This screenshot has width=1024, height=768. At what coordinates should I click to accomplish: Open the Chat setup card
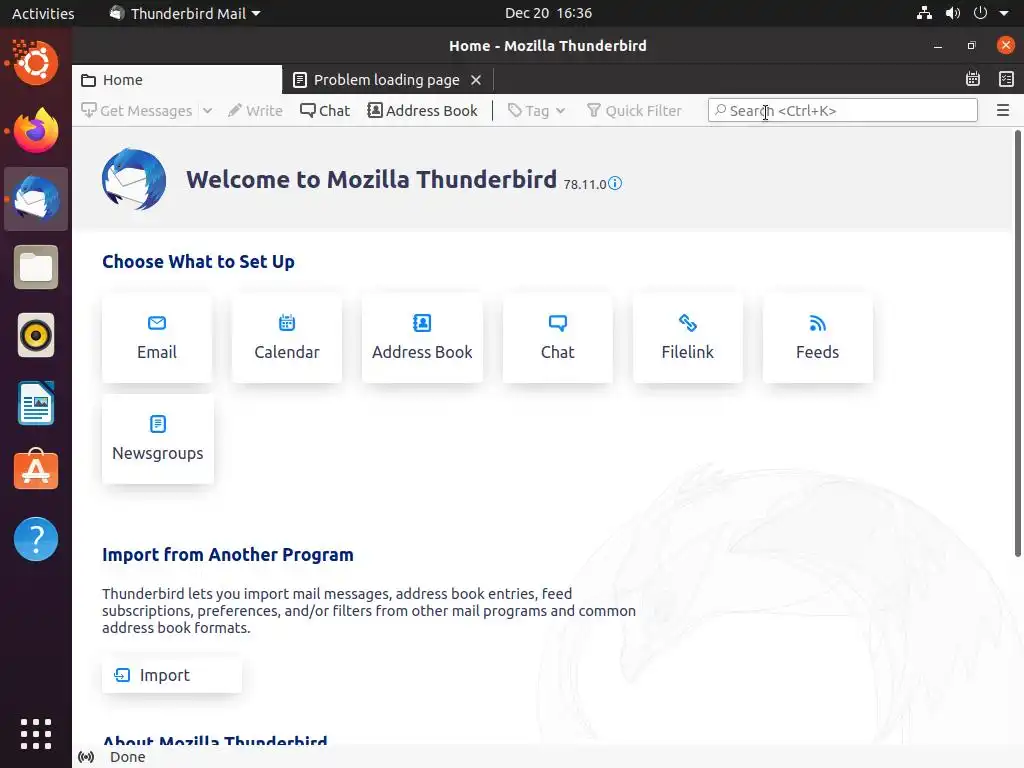(x=558, y=338)
